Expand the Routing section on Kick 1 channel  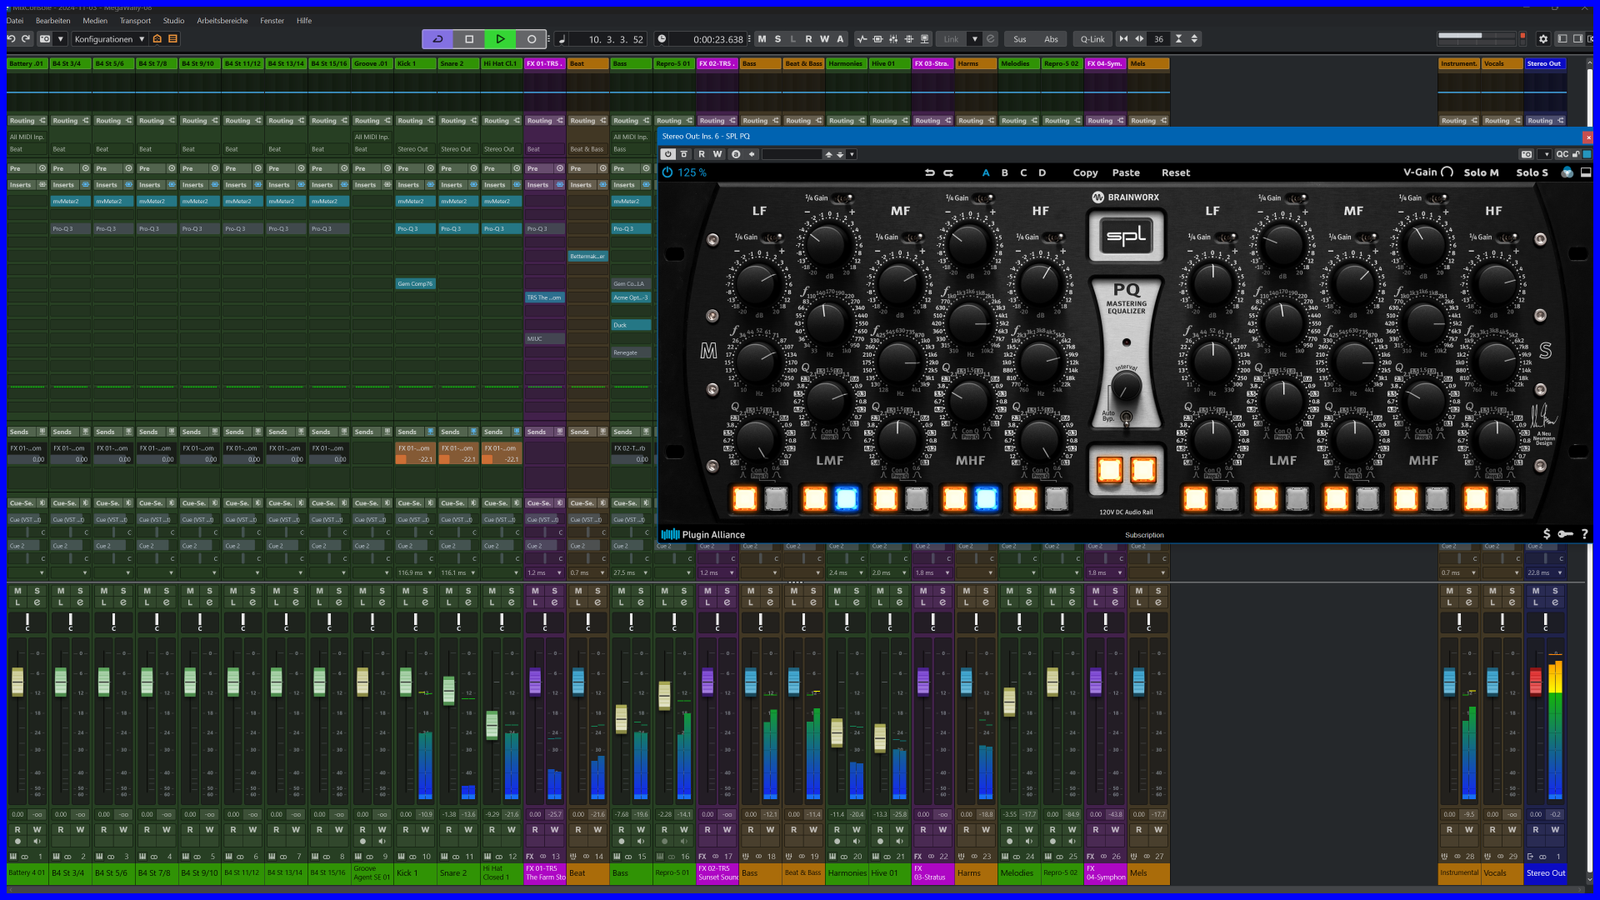point(414,120)
